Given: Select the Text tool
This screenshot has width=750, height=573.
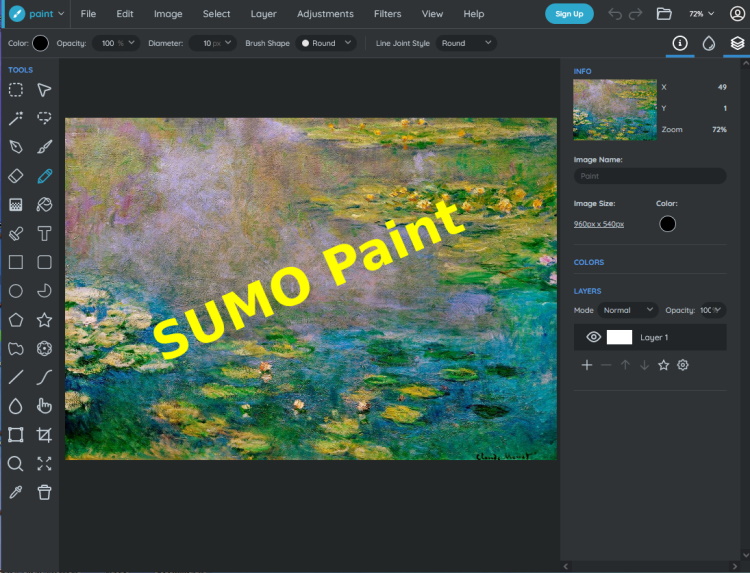Looking at the screenshot, I should tap(44, 234).
